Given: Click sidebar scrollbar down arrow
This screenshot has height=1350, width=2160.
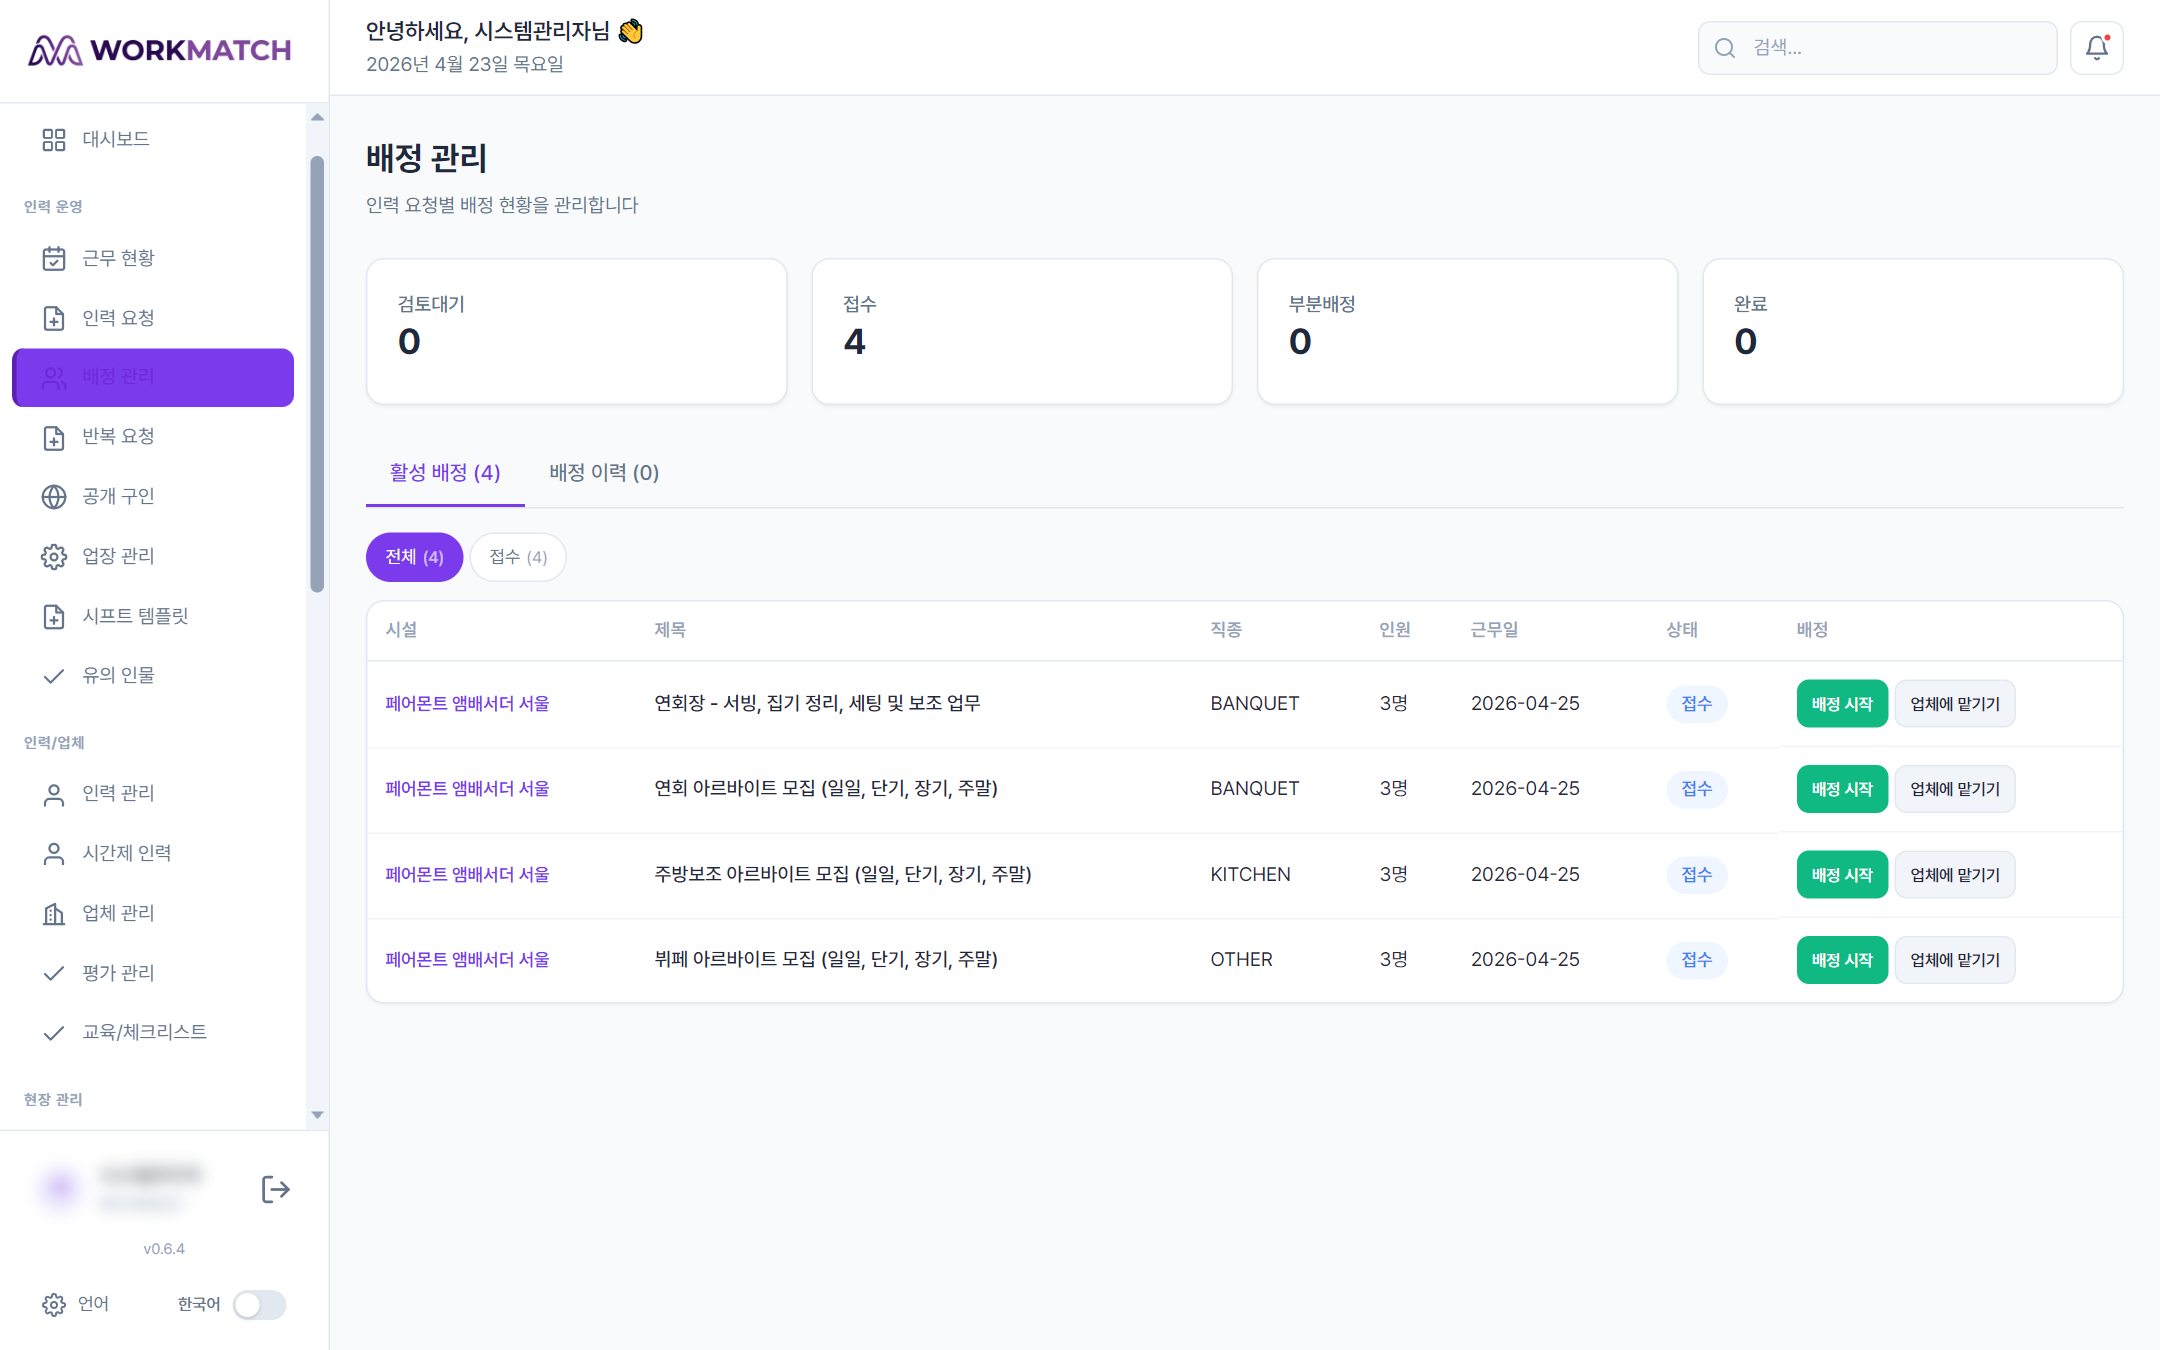Looking at the screenshot, I should coord(317,1115).
